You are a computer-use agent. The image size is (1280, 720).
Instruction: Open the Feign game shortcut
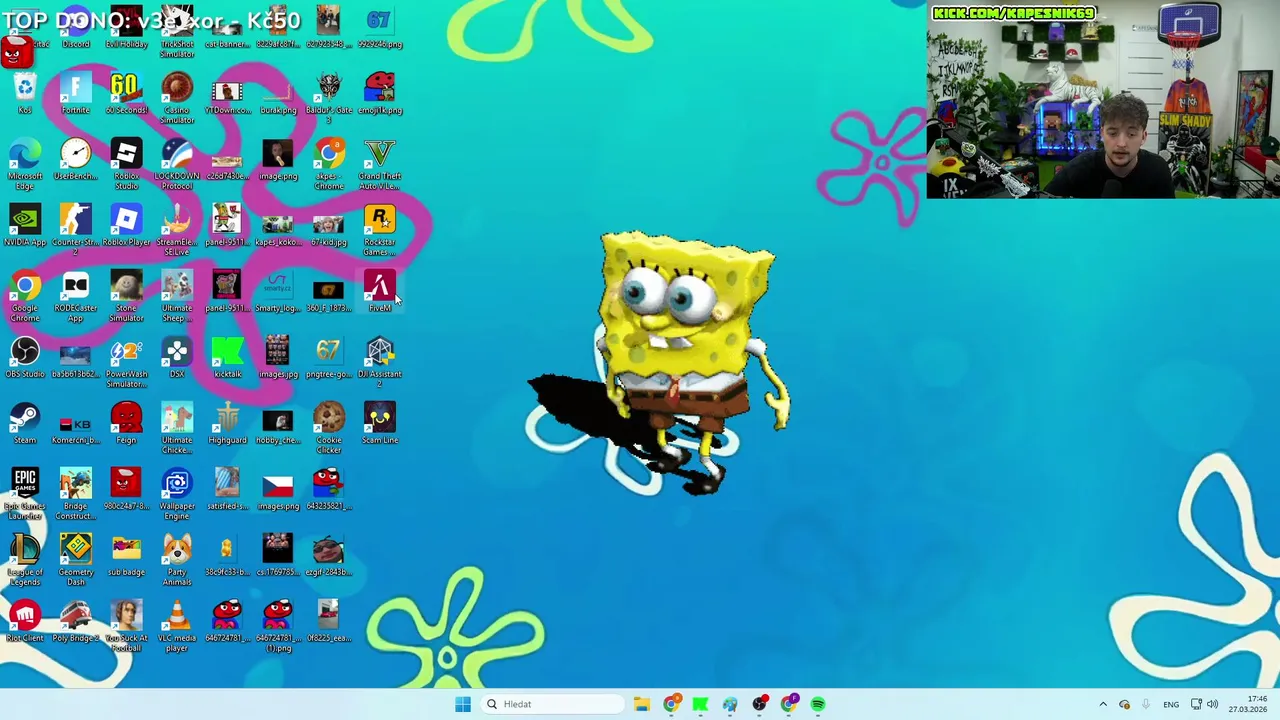(x=126, y=423)
